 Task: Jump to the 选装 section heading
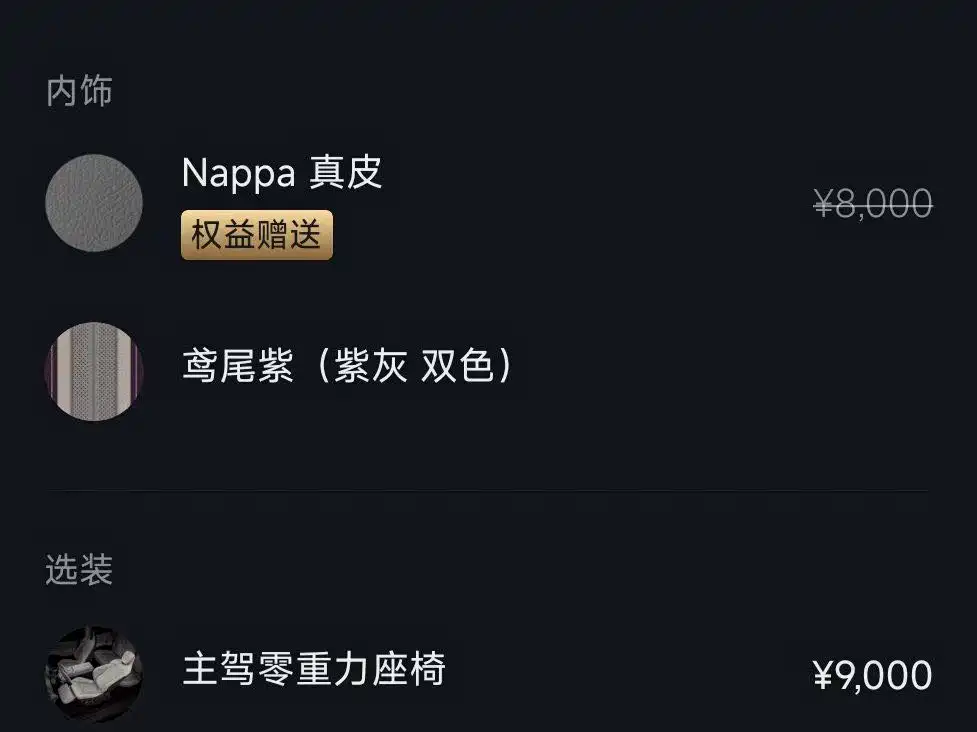[79, 569]
